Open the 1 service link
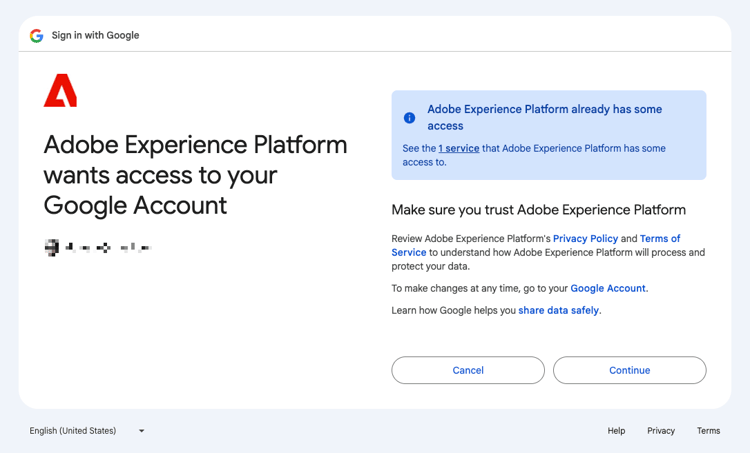 459,148
